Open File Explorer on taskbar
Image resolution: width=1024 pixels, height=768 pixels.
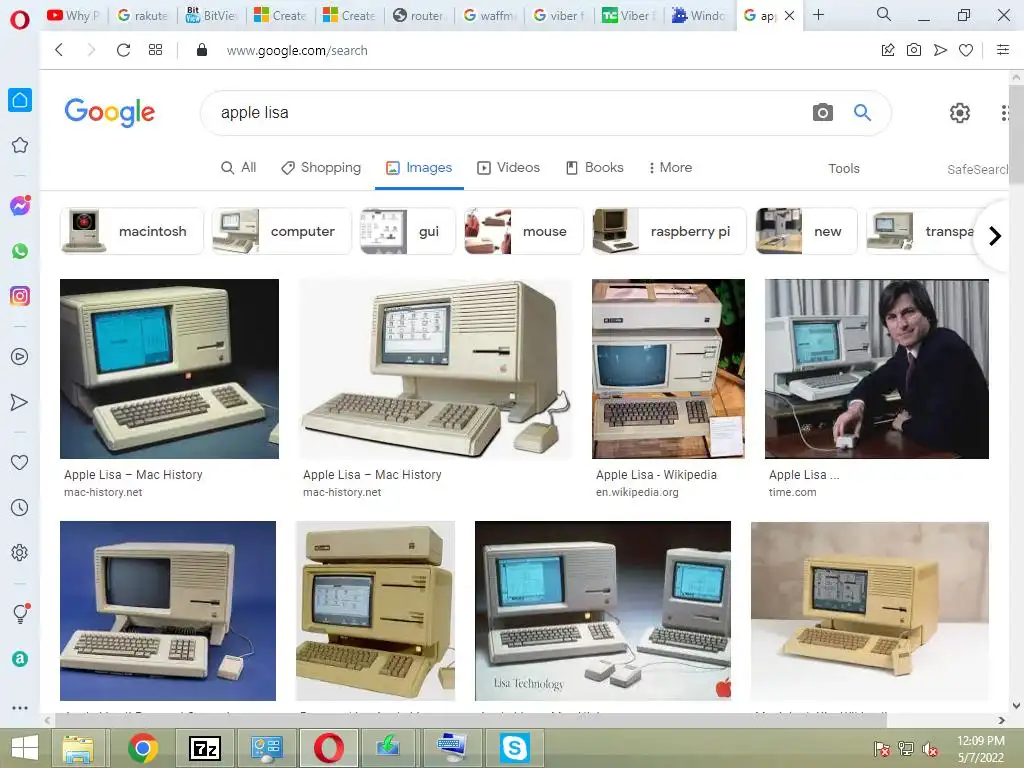click(78, 748)
